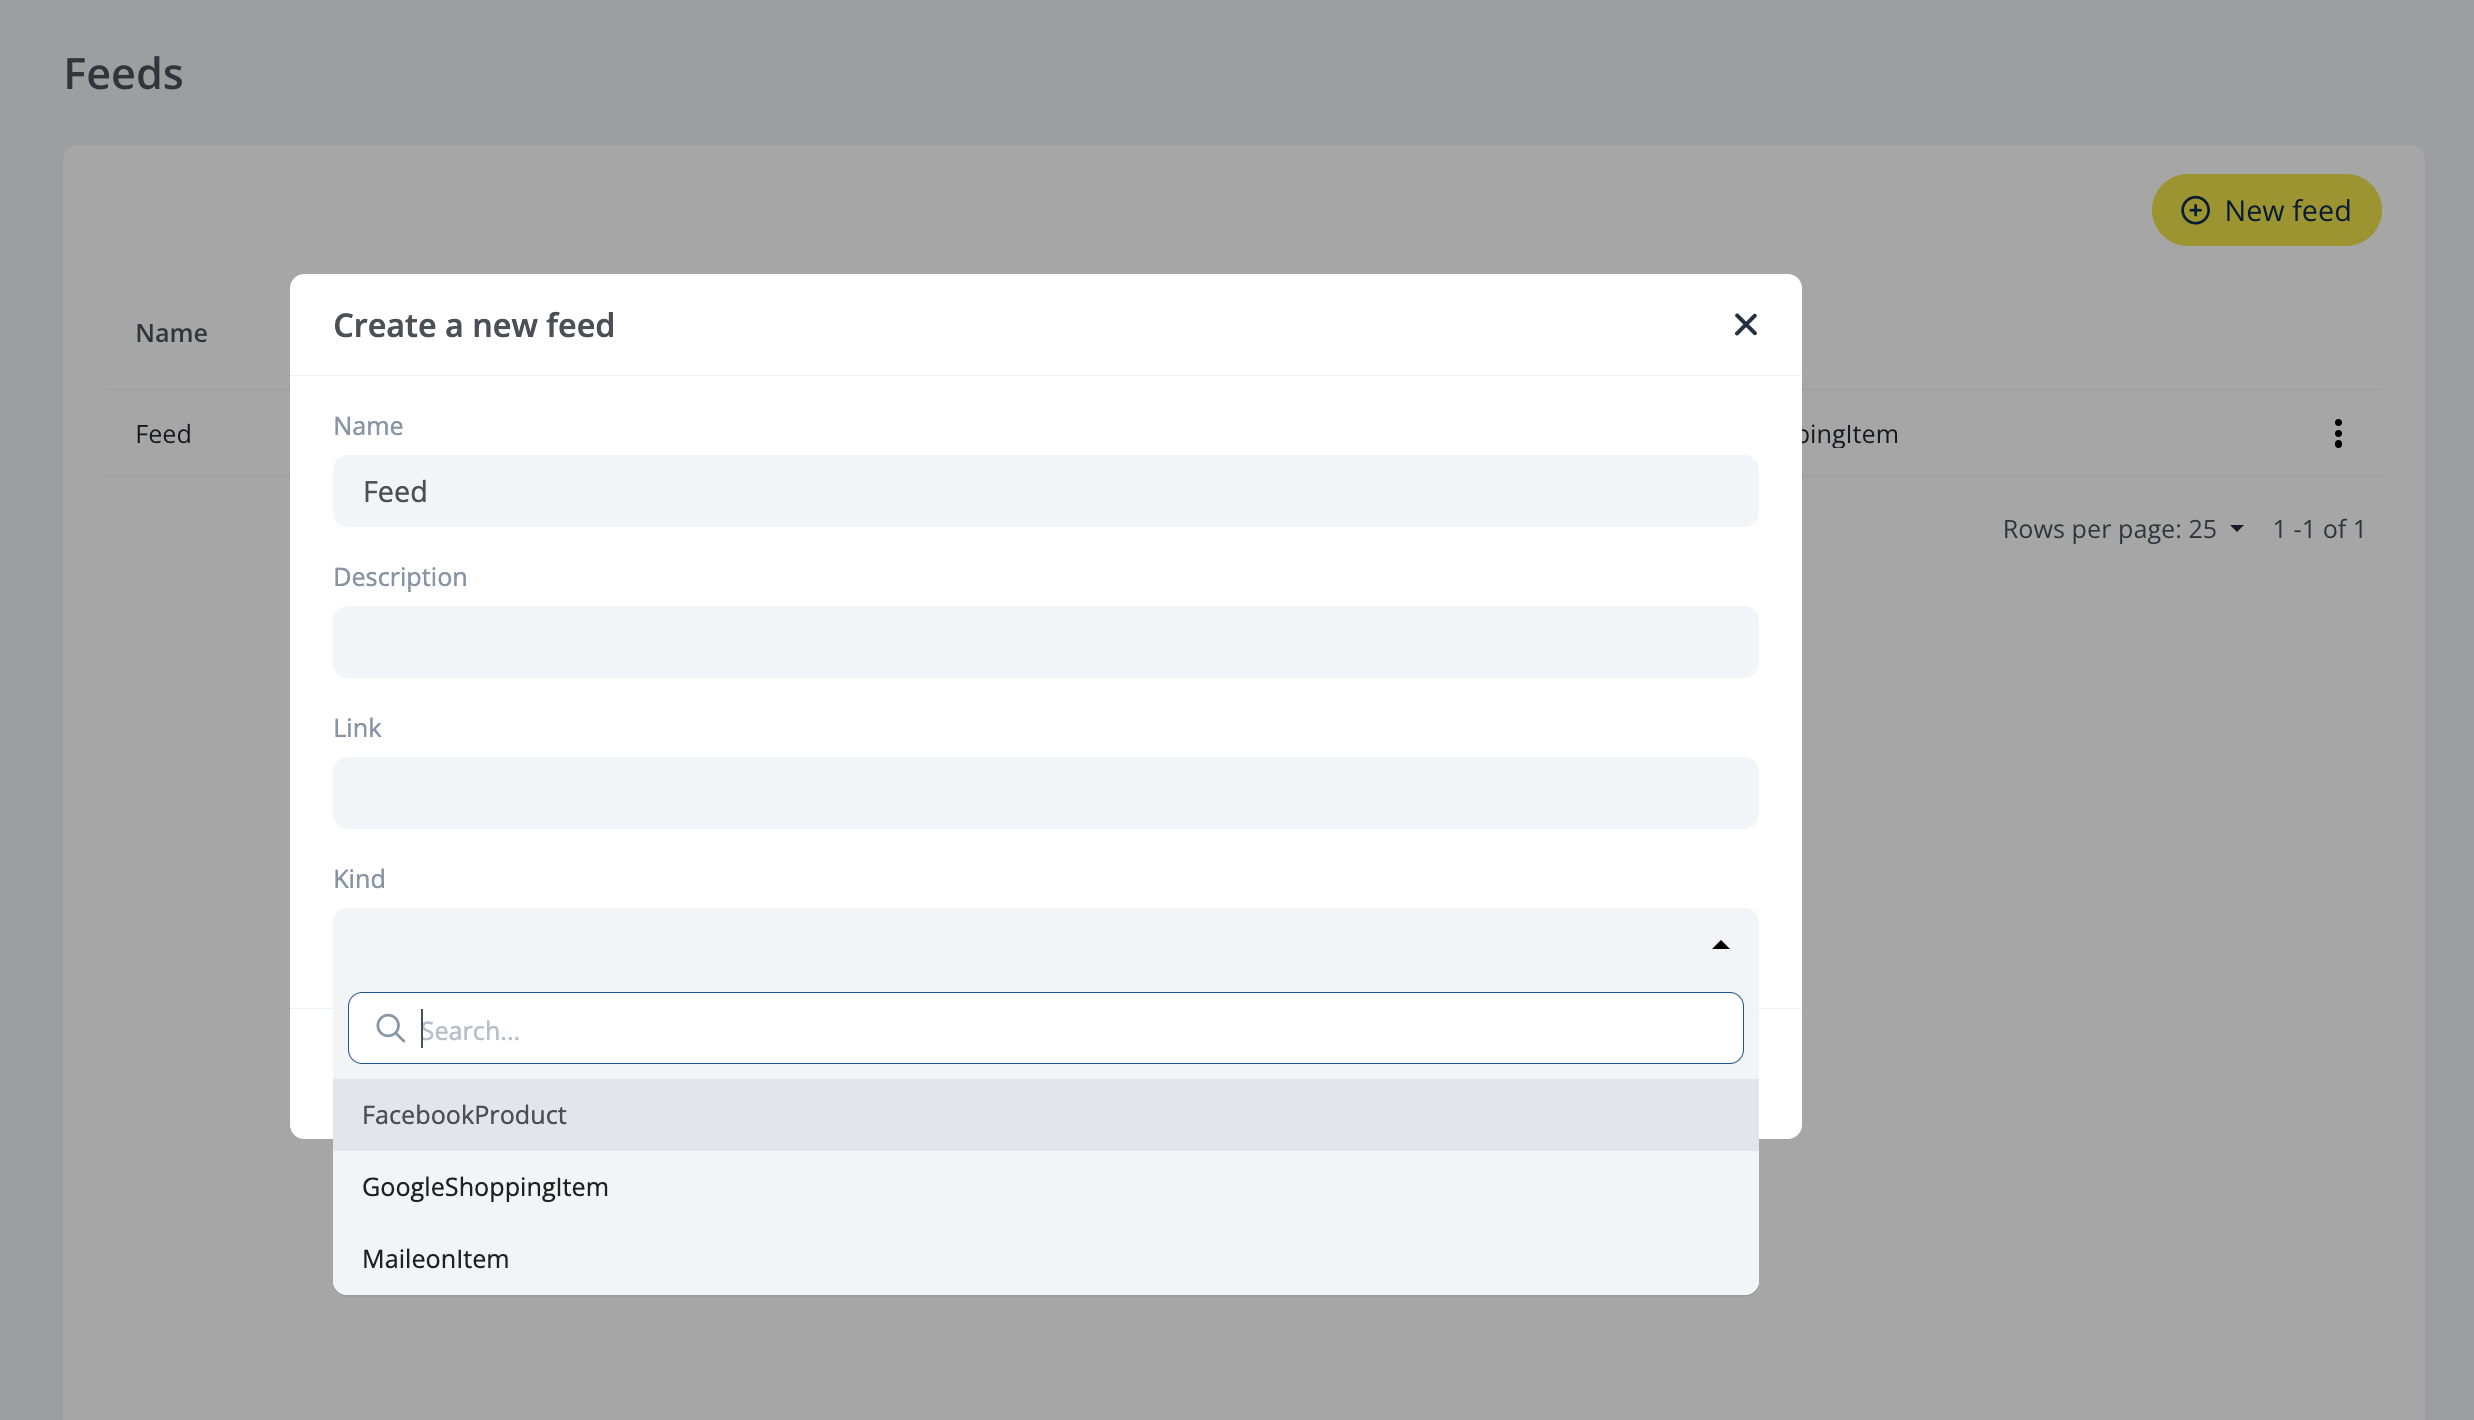Screen dimensions: 2474x1420
Task: Select GoogleShoppingItem kind option
Action: 1045,1187
